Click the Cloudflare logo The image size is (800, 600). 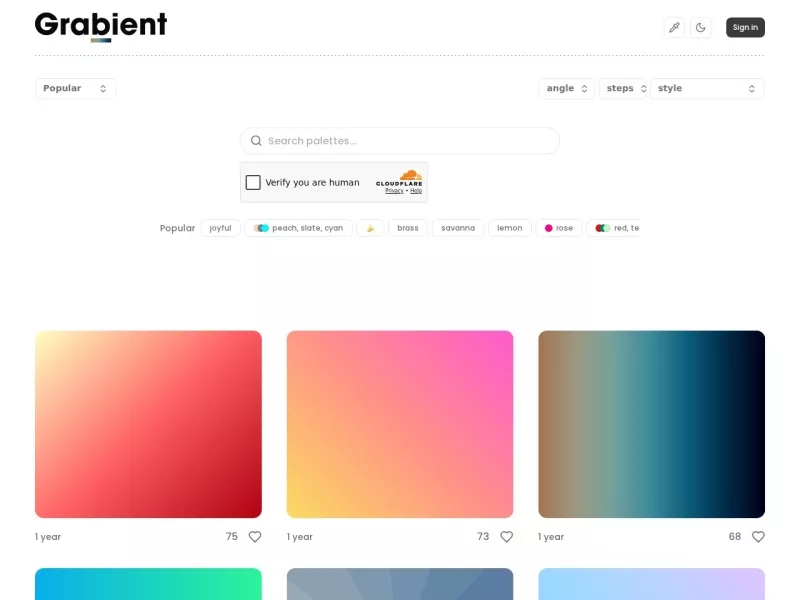pos(399,179)
